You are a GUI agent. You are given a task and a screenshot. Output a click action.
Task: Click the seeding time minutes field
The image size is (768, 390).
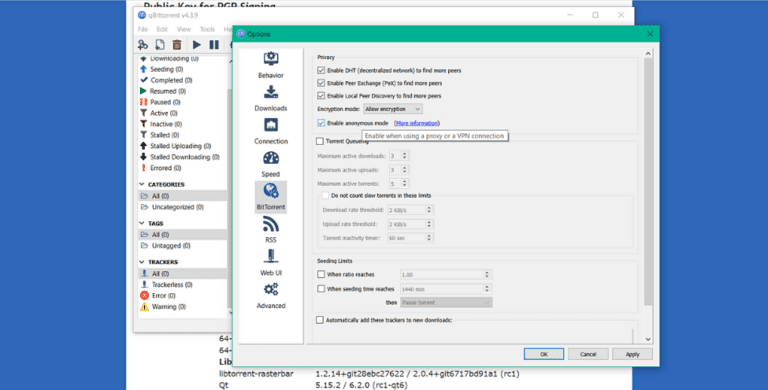pyautogui.click(x=446, y=289)
